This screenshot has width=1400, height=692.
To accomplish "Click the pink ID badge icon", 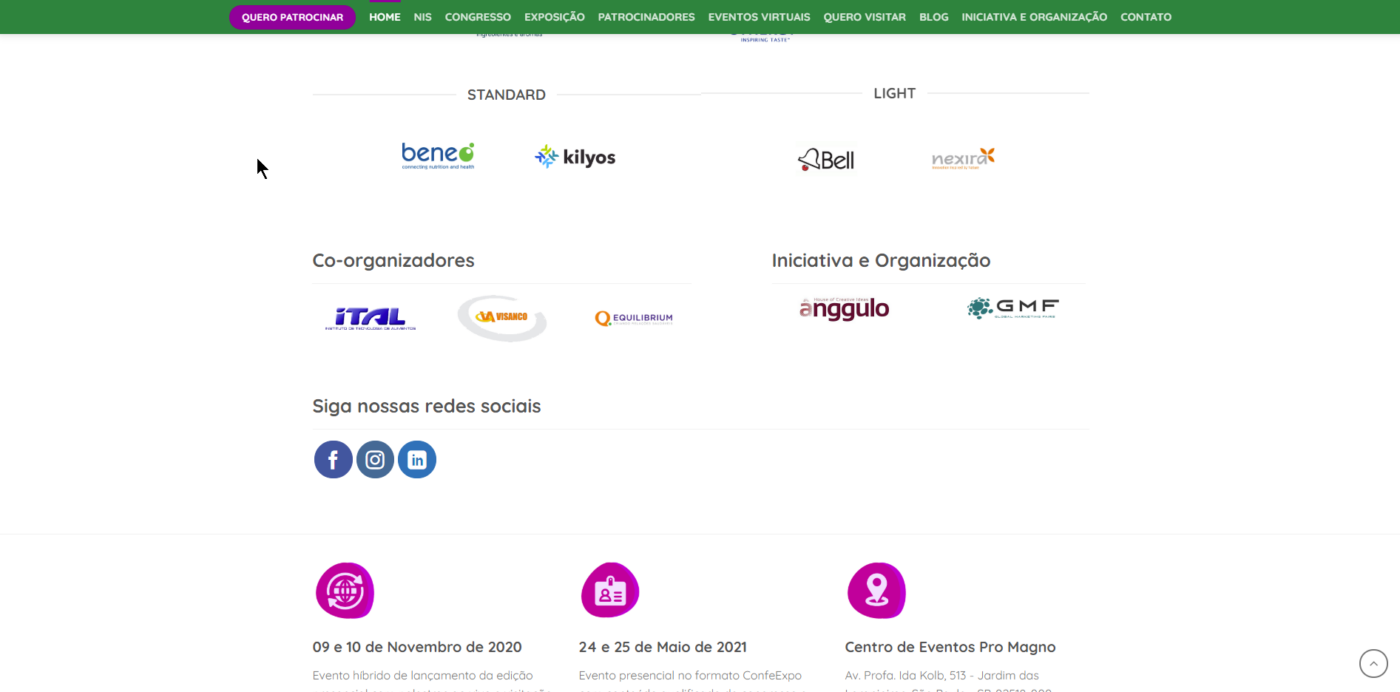I will [x=610, y=590].
